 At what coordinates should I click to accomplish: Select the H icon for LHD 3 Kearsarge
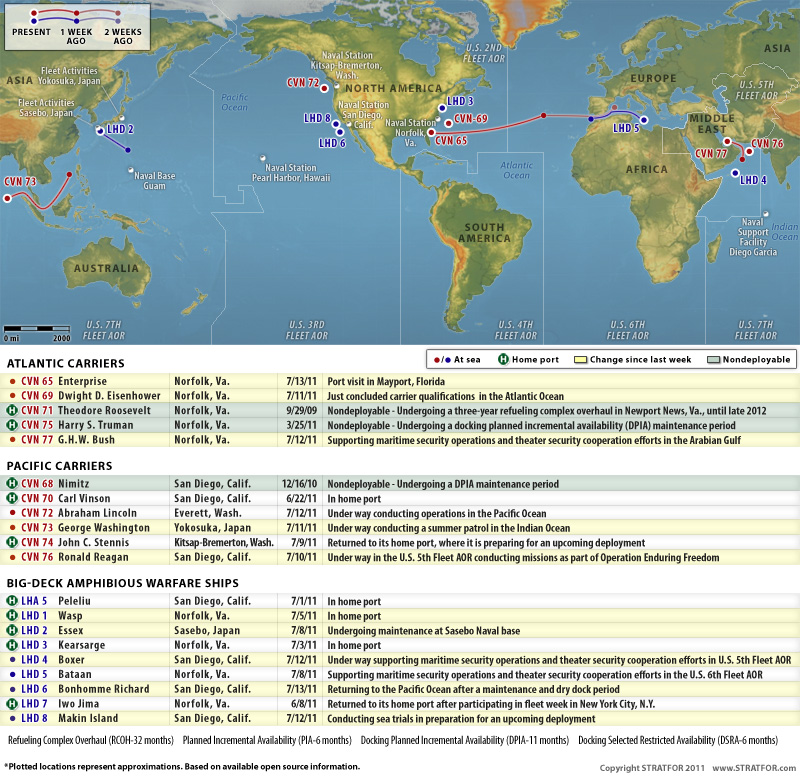click(x=12, y=645)
